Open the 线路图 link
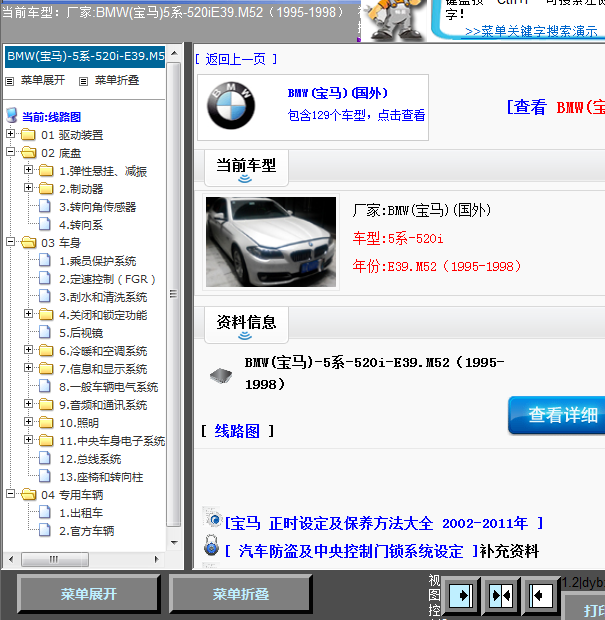 (237, 431)
